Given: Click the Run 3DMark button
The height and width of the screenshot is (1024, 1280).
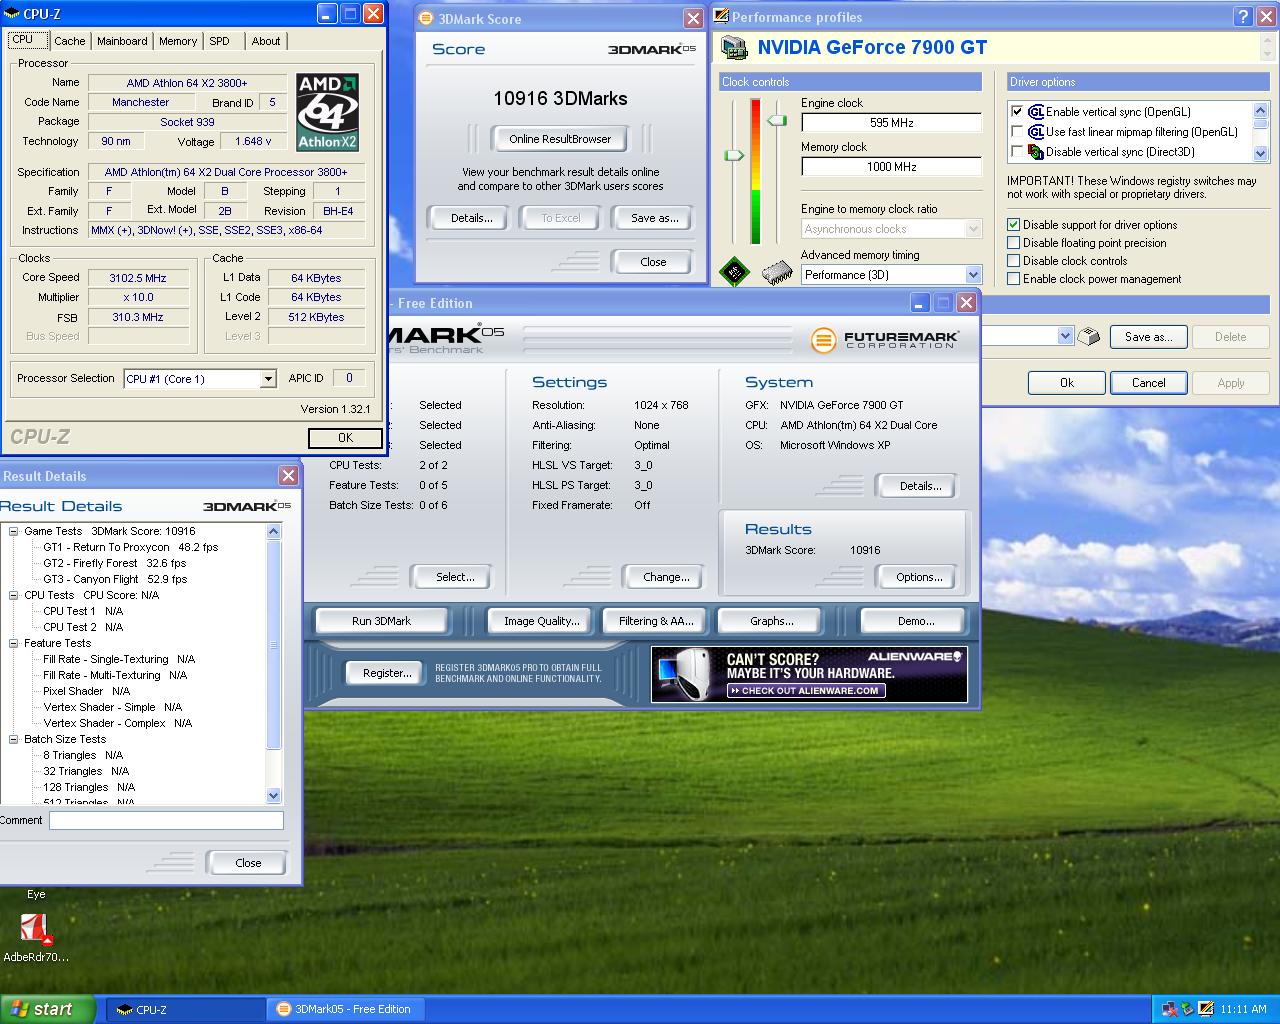Looking at the screenshot, I should tap(381, 621).
